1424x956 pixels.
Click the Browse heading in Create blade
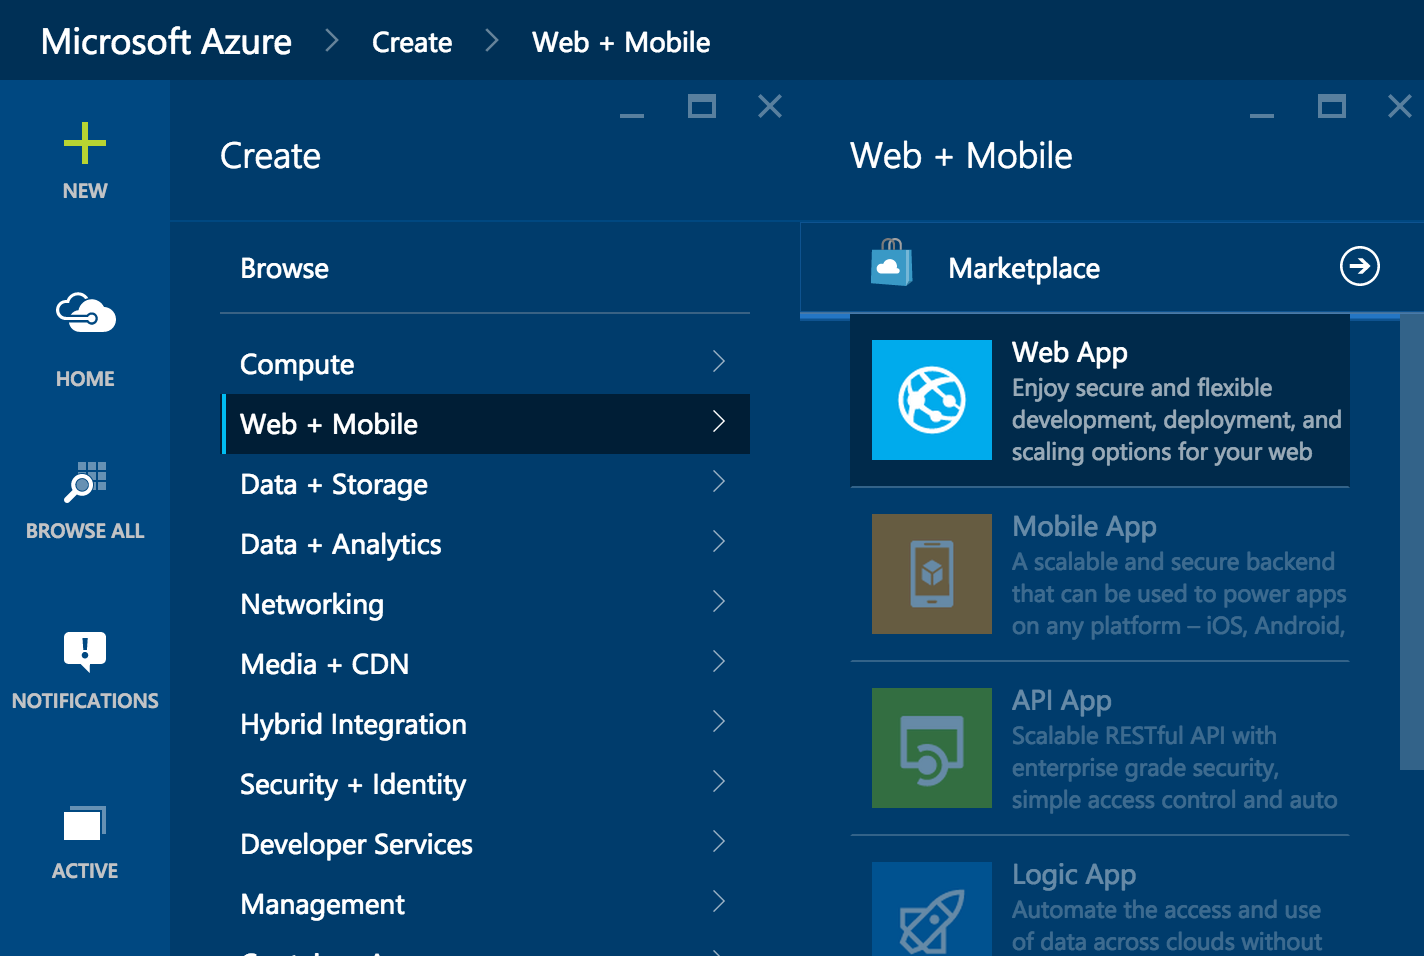pyautogui.click(x=284, y=268)
